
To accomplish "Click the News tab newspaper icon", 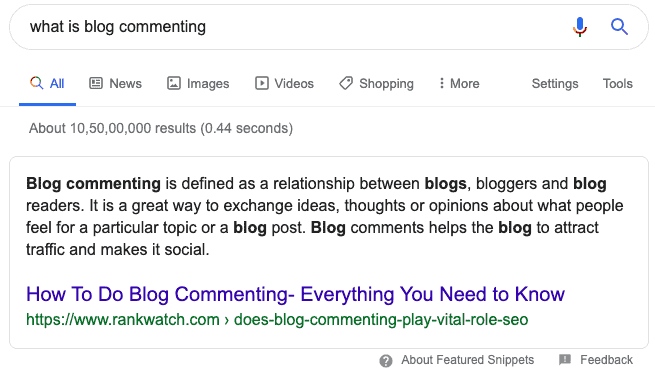I will pos(96,83).
